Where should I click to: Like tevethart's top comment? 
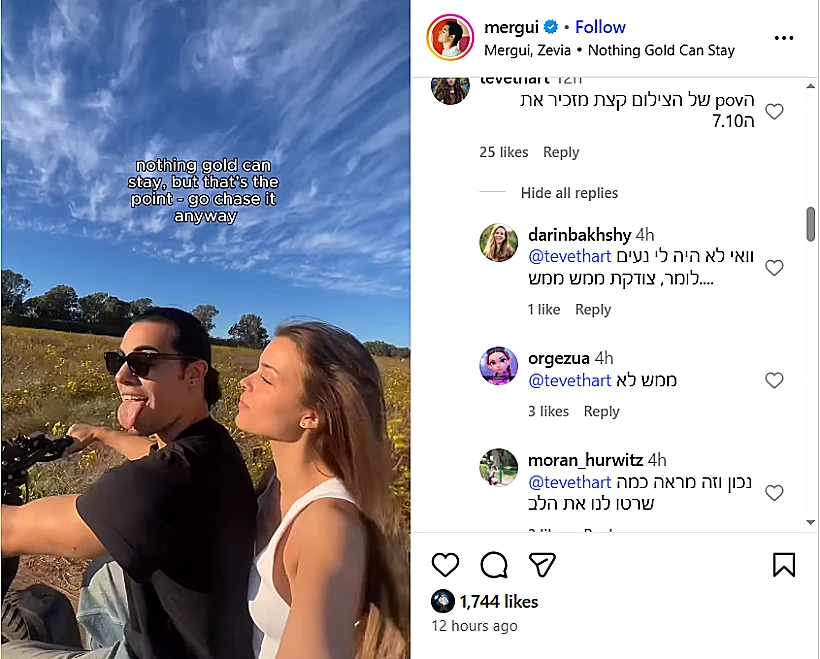point(774,112)
